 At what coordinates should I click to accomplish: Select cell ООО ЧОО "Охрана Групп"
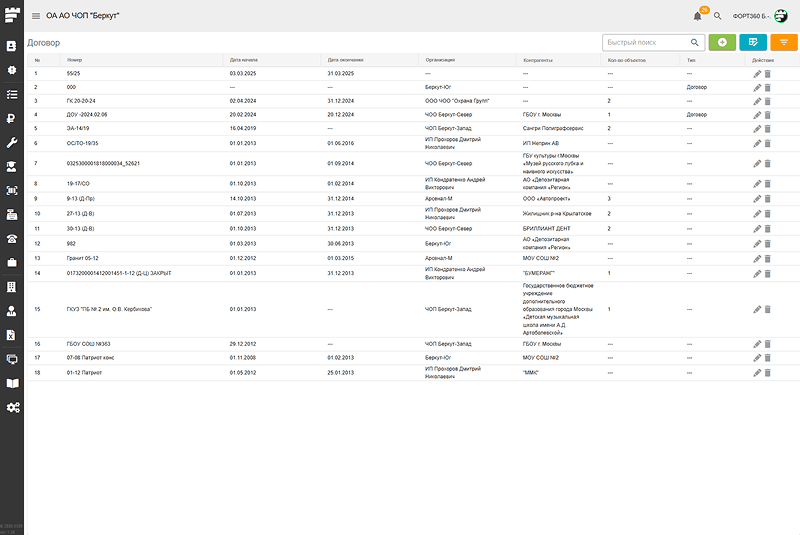[x=457, y=101]
